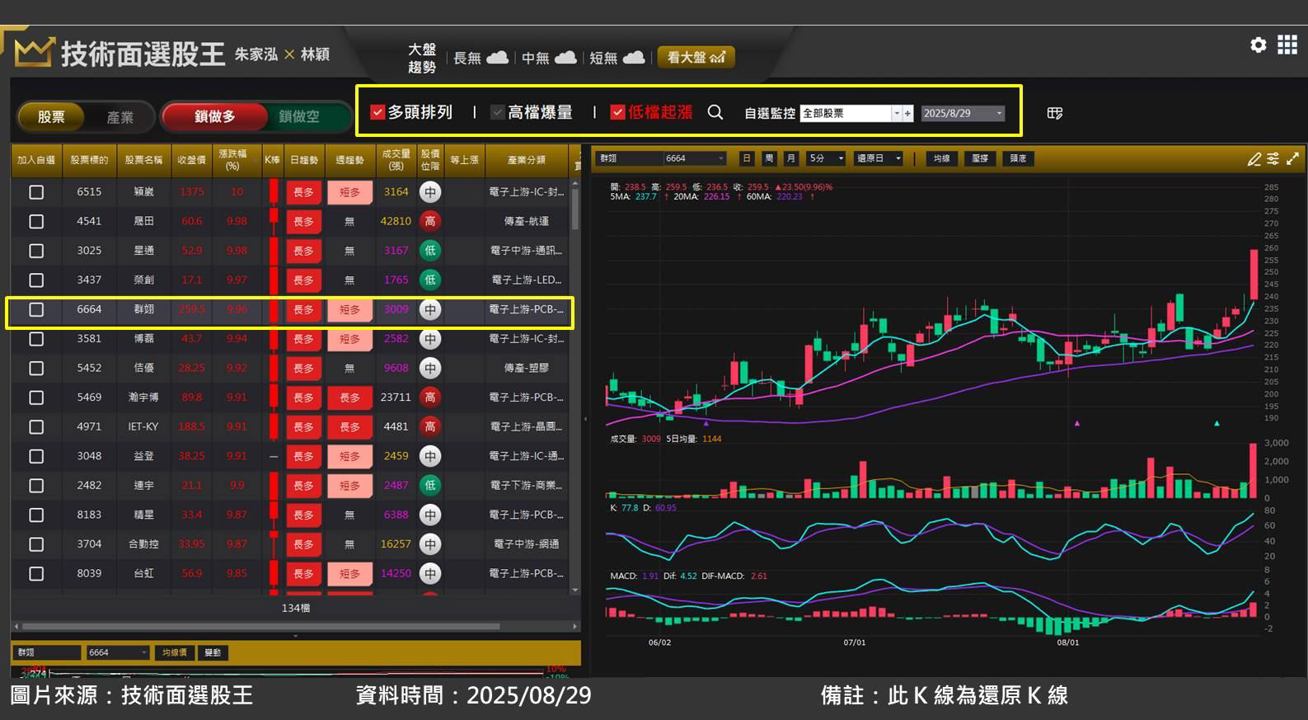
Task: Click the lower panel stock name field 群翊
Action: point(47,653)
